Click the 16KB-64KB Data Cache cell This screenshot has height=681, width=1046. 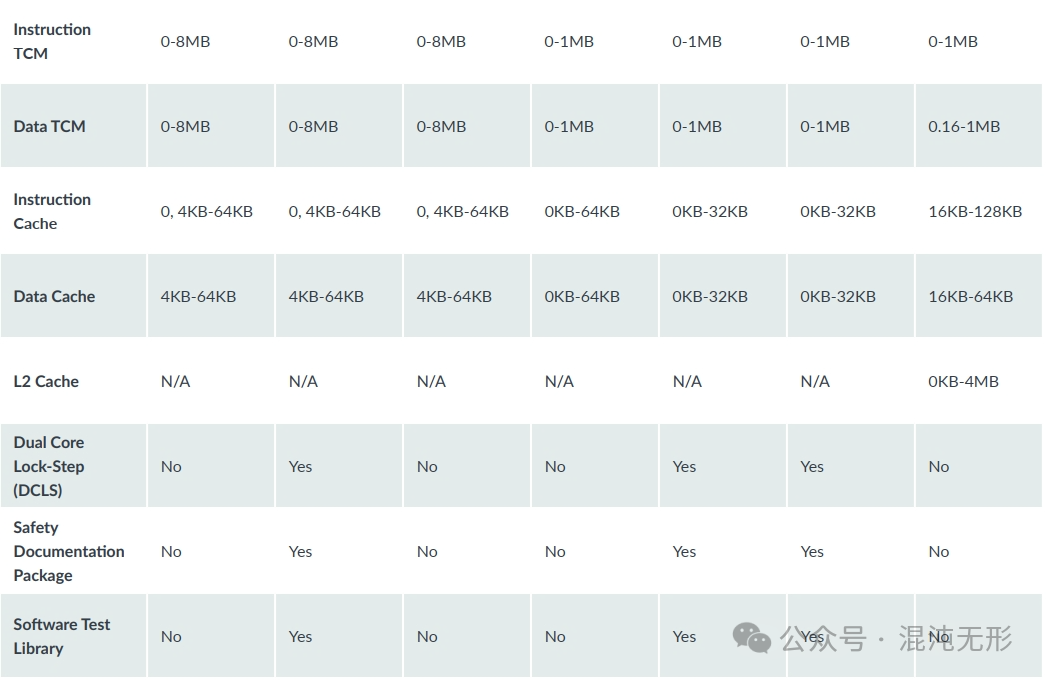pos(970,296)
